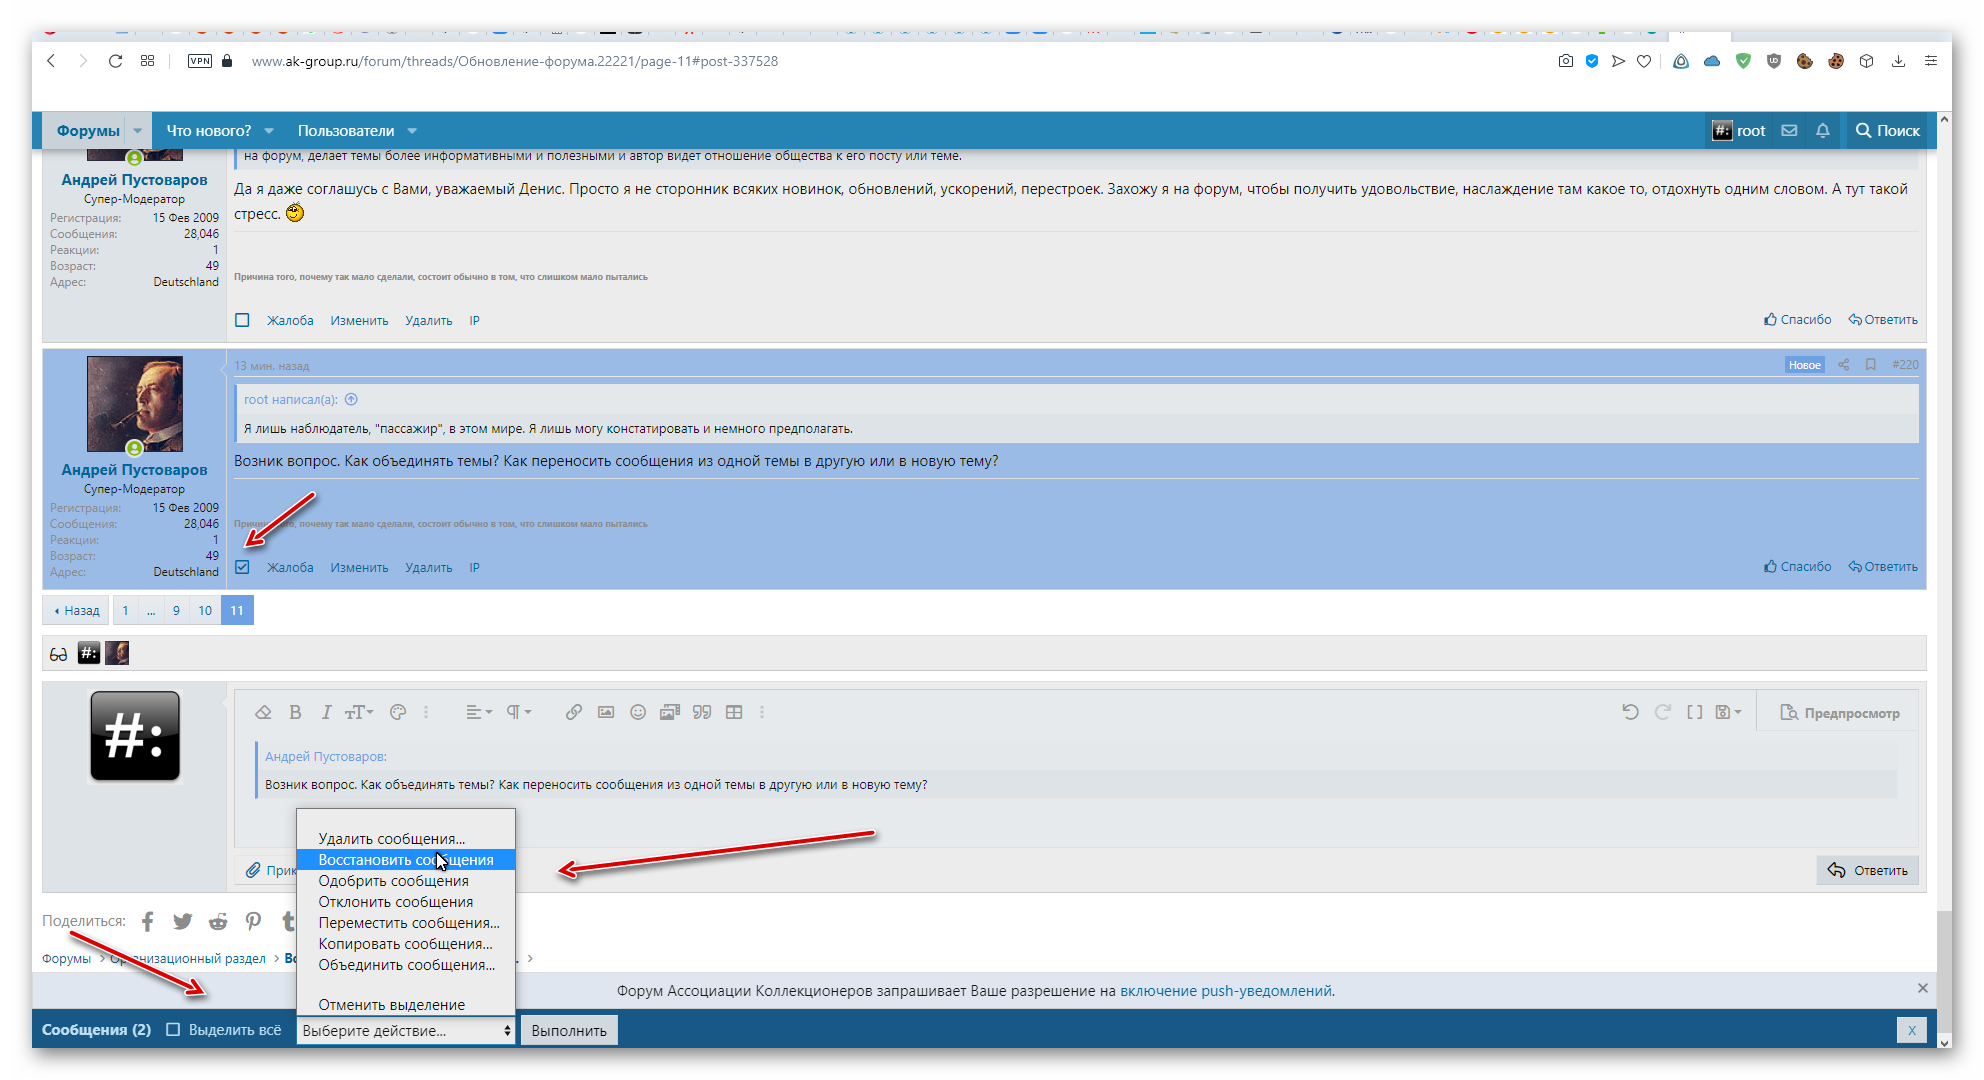Click the eraser remove formatting icon
Screen dimensions: 1984x1080
pyautogui.click(x=263, y=712)
